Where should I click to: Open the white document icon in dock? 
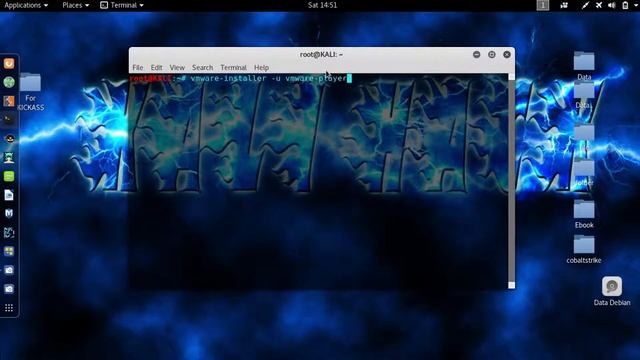coord(9,195)
